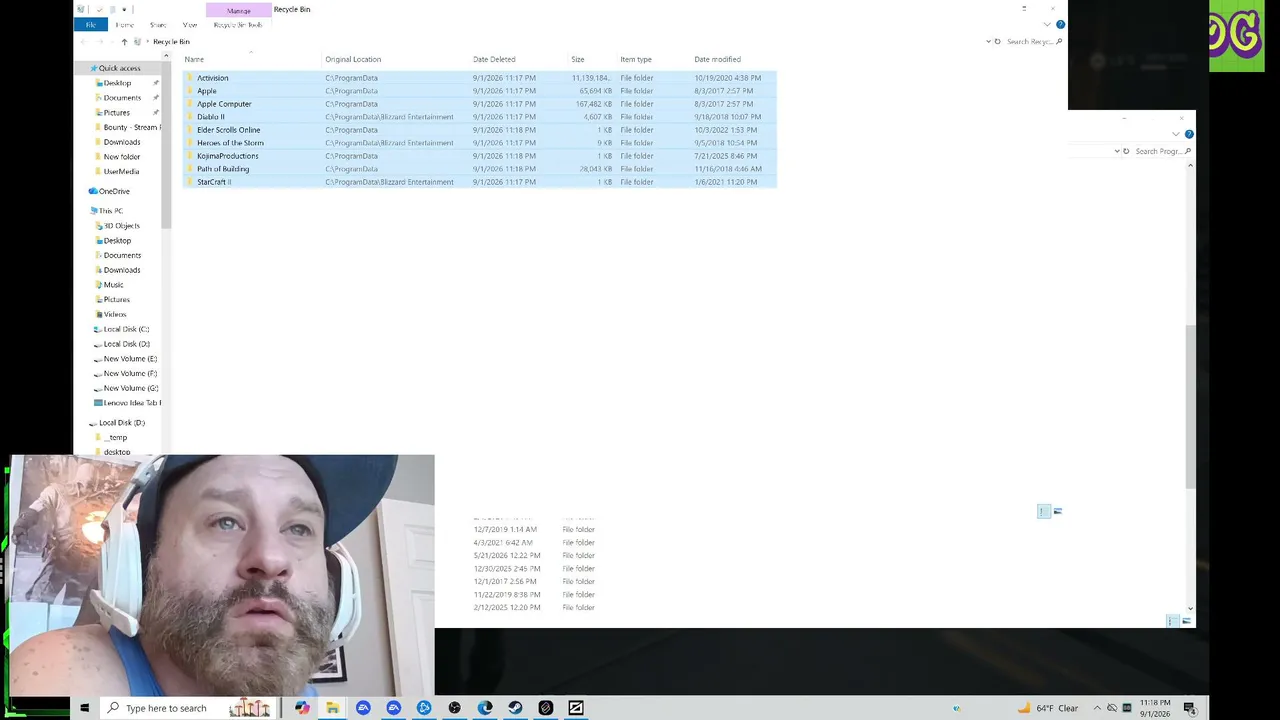
Task: Open Steam from the taskbar
Action: pyautogui.click(x=515, y=708)
